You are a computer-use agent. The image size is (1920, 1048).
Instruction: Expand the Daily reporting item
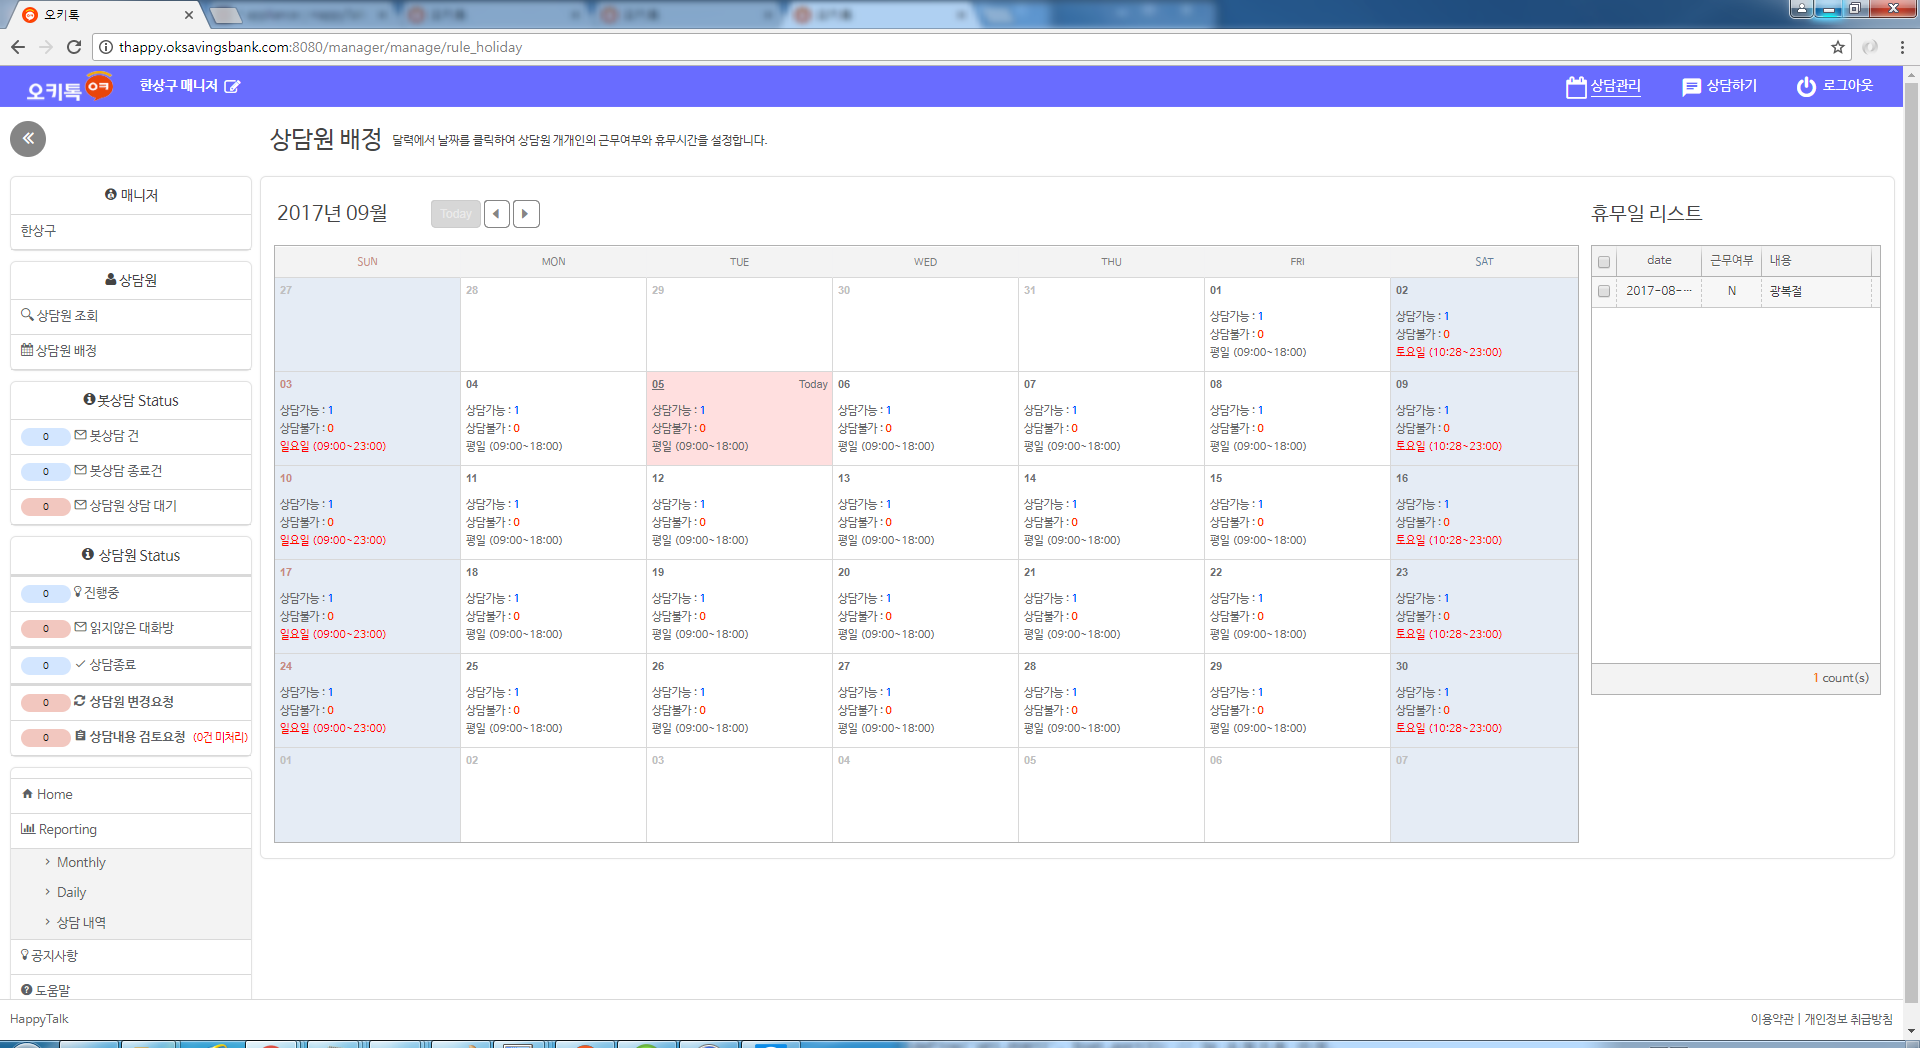[71, 892]
